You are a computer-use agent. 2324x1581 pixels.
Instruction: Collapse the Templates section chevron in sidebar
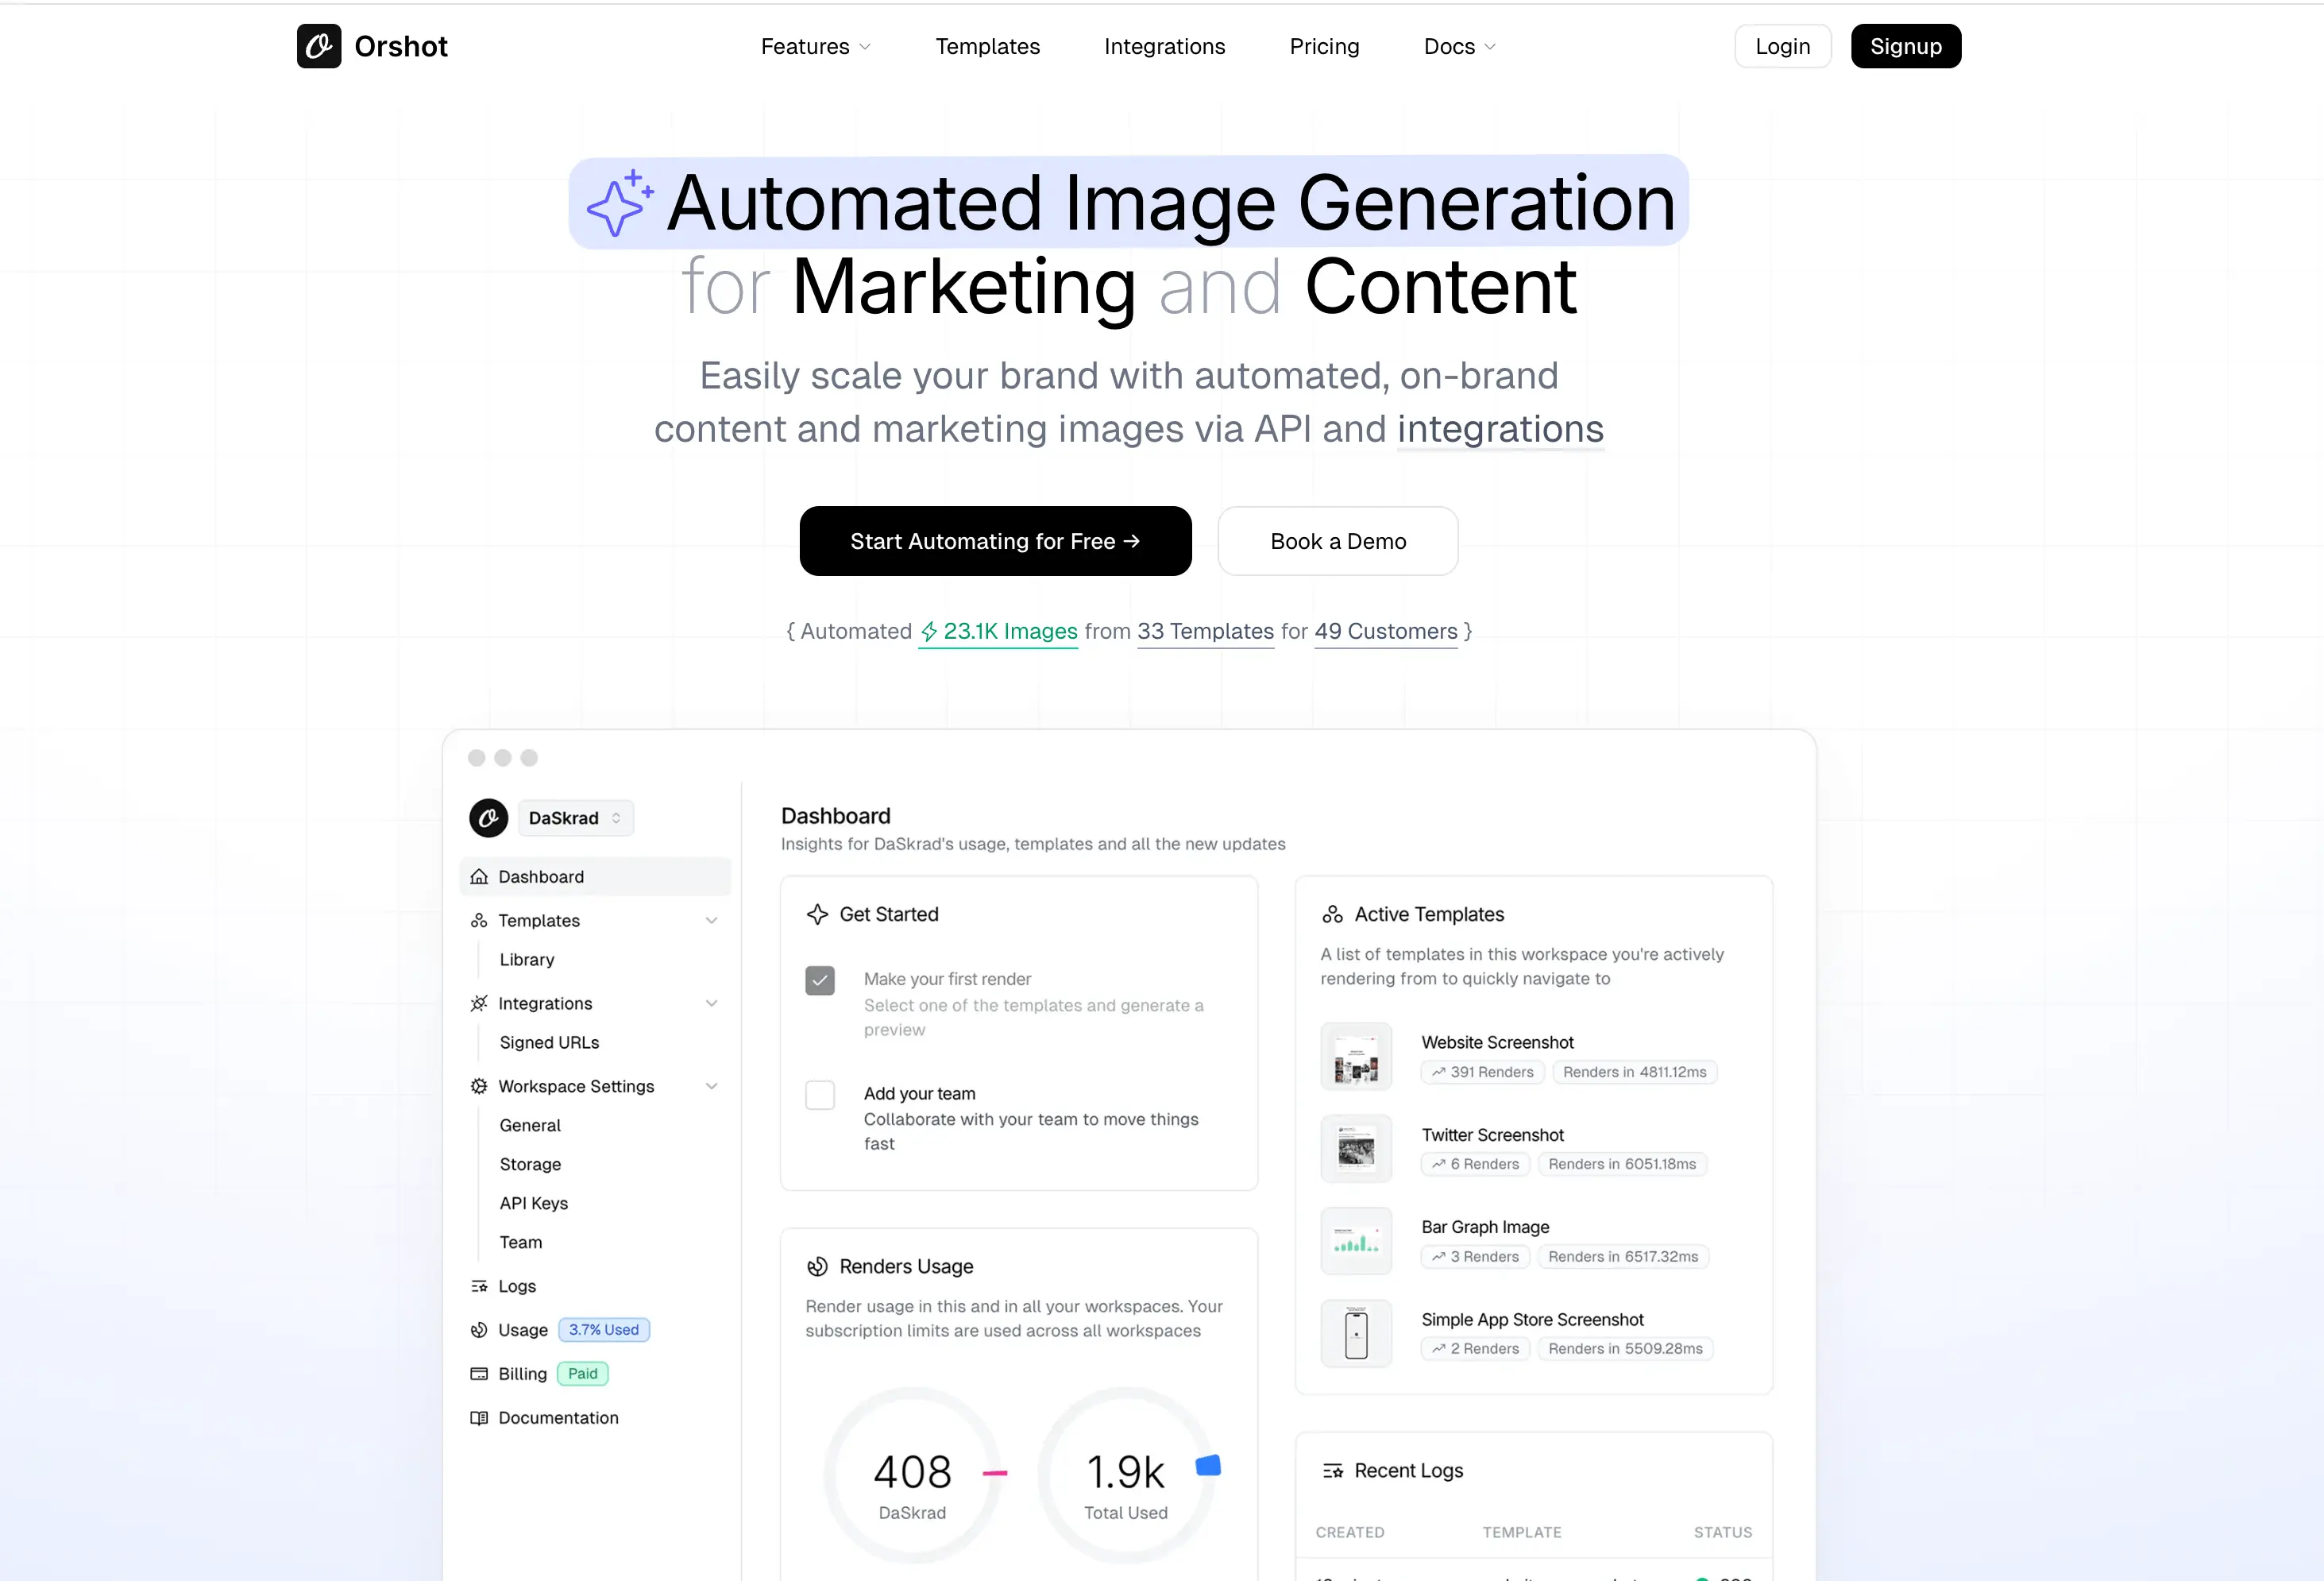click(711, 920)
